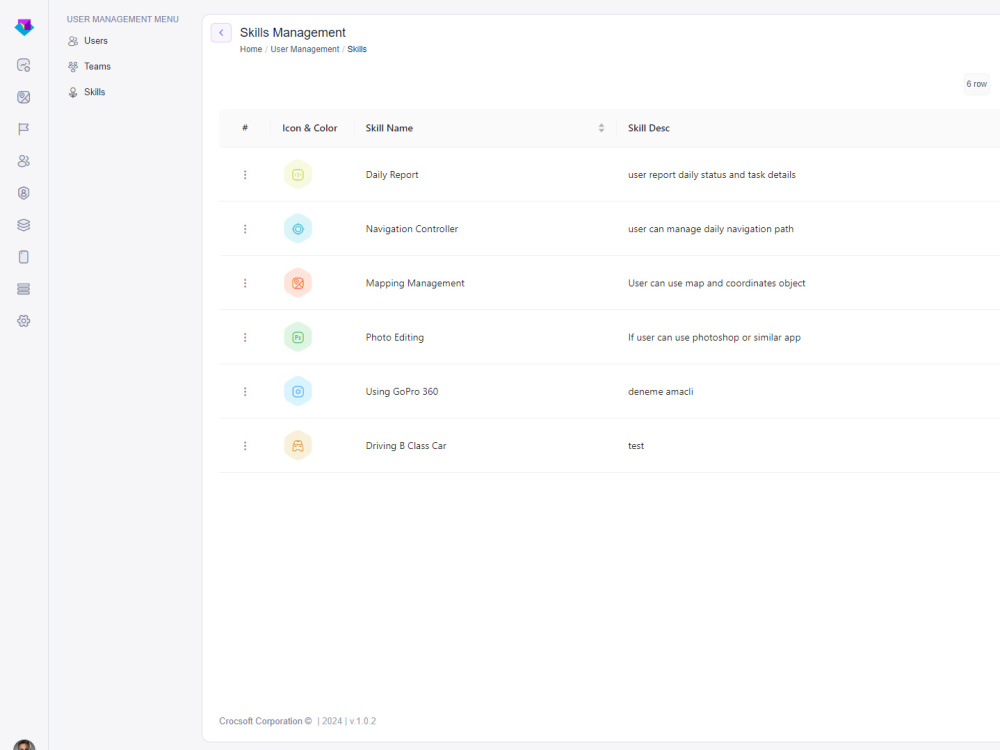This screenshot has height=750, width=1000.
Task: Select the Photo Editing skill name
Action: [x=394, y=337]
